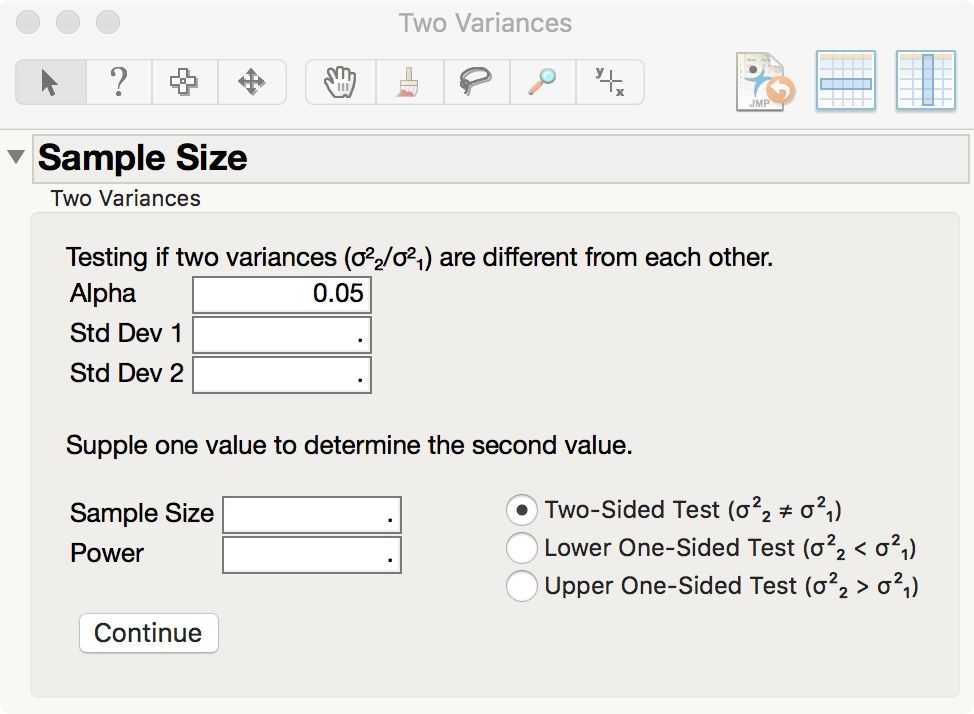The height and width of the screenshot is (714, 974).
Task: Pick the scroller move tool
Action: [x=251, y=82]
